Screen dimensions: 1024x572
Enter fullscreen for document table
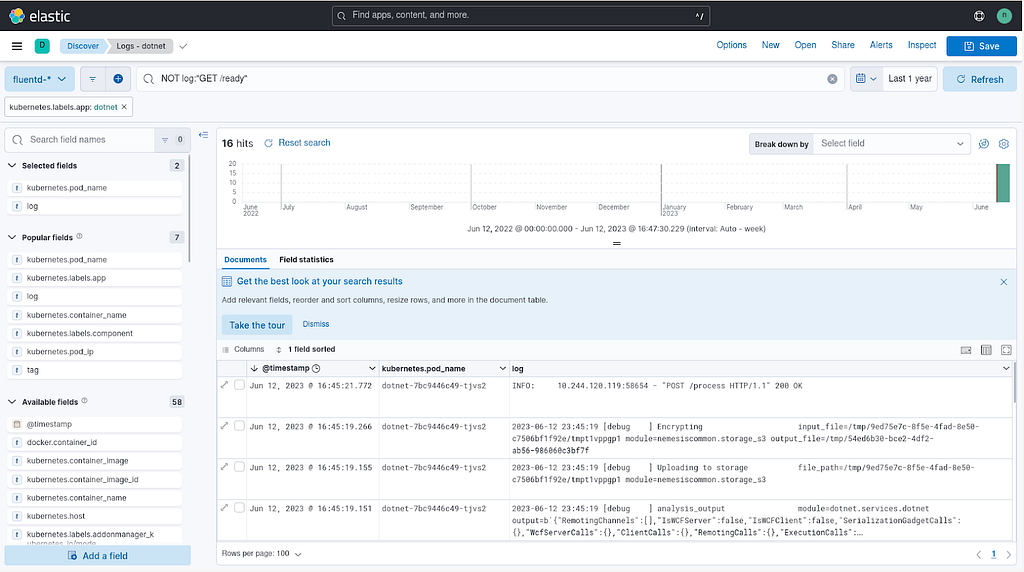(x=1006, y=350)
